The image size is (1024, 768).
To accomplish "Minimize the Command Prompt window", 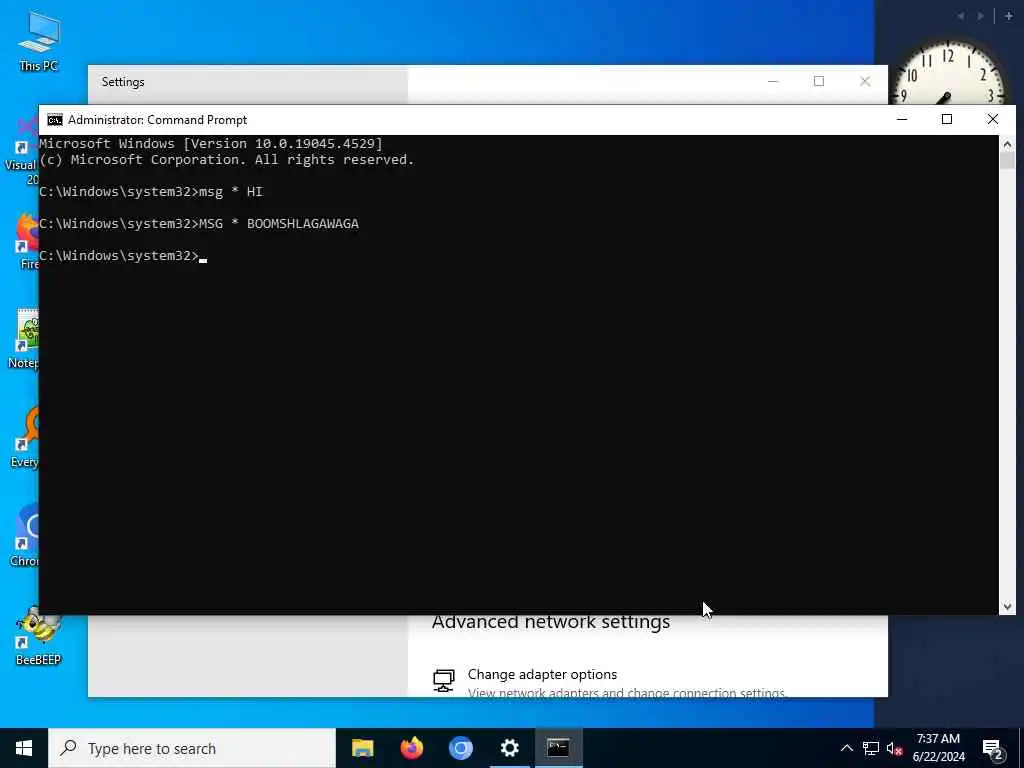I will tap(902, 120).
